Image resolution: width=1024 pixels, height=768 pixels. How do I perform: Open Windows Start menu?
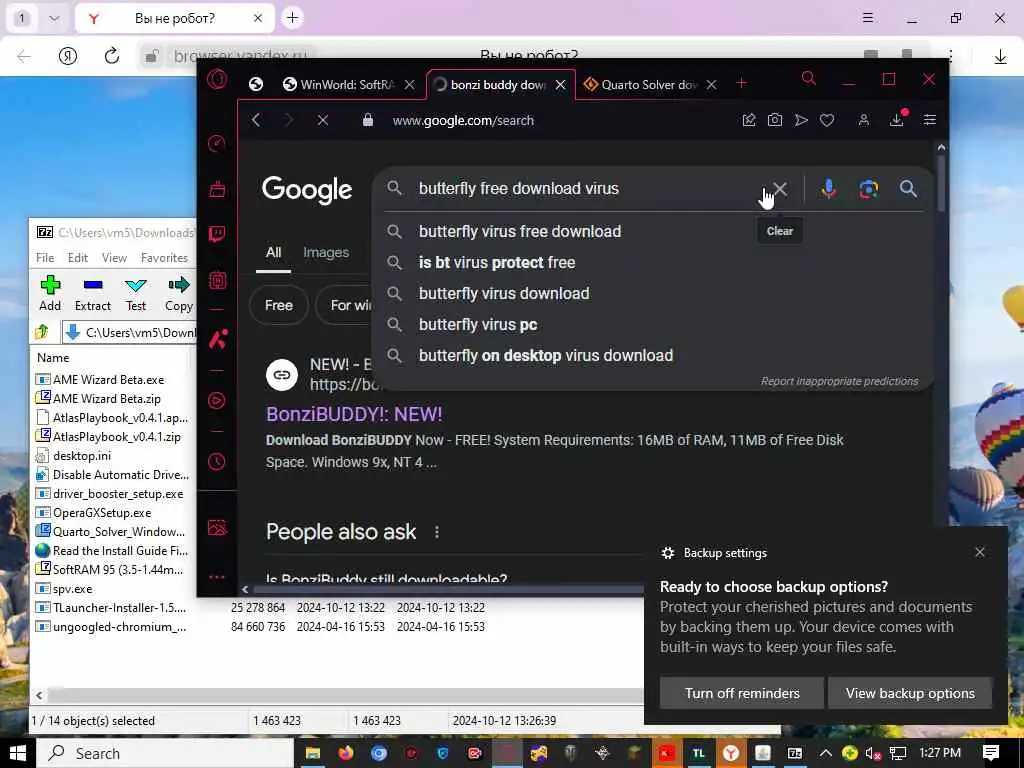tap(17, 754)
